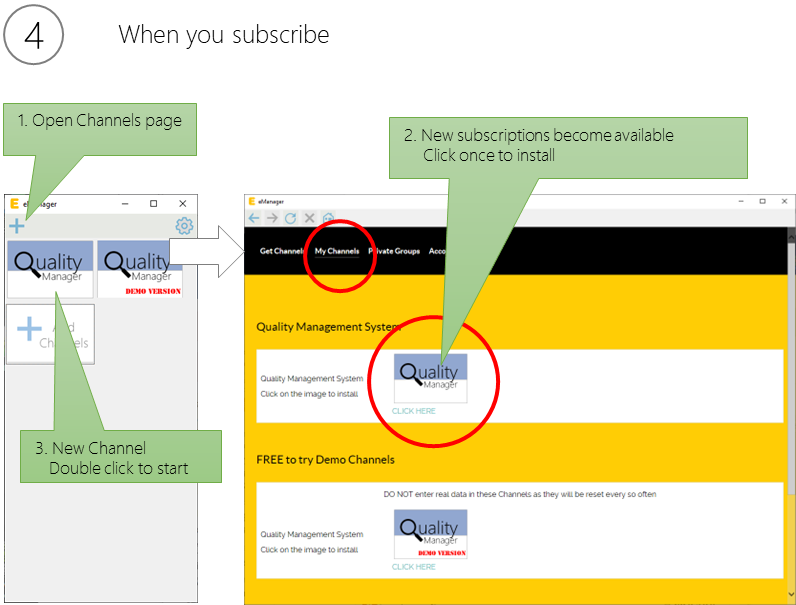Open the Private Groups tab

(394, 251)
